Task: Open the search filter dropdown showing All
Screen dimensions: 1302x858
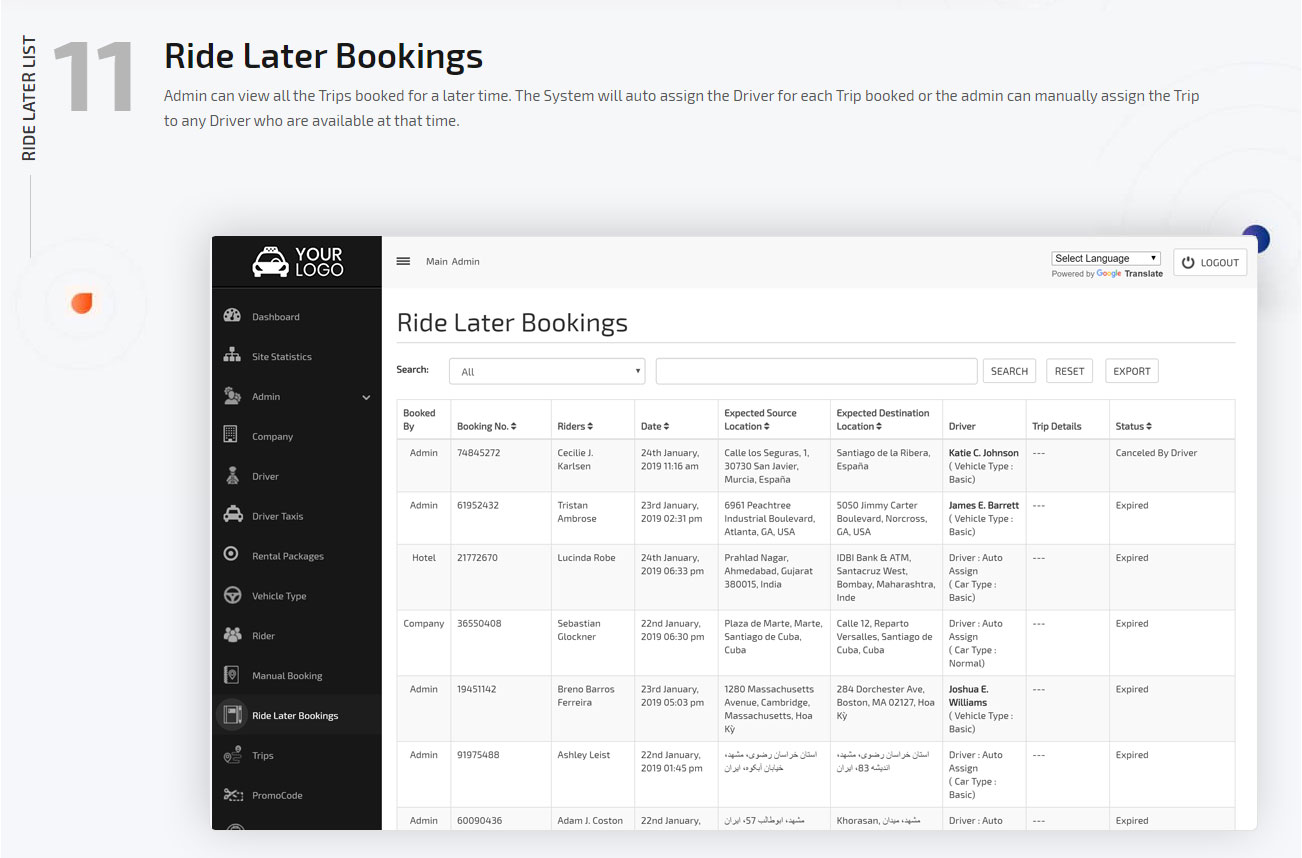Action: [x=546, y=370]
